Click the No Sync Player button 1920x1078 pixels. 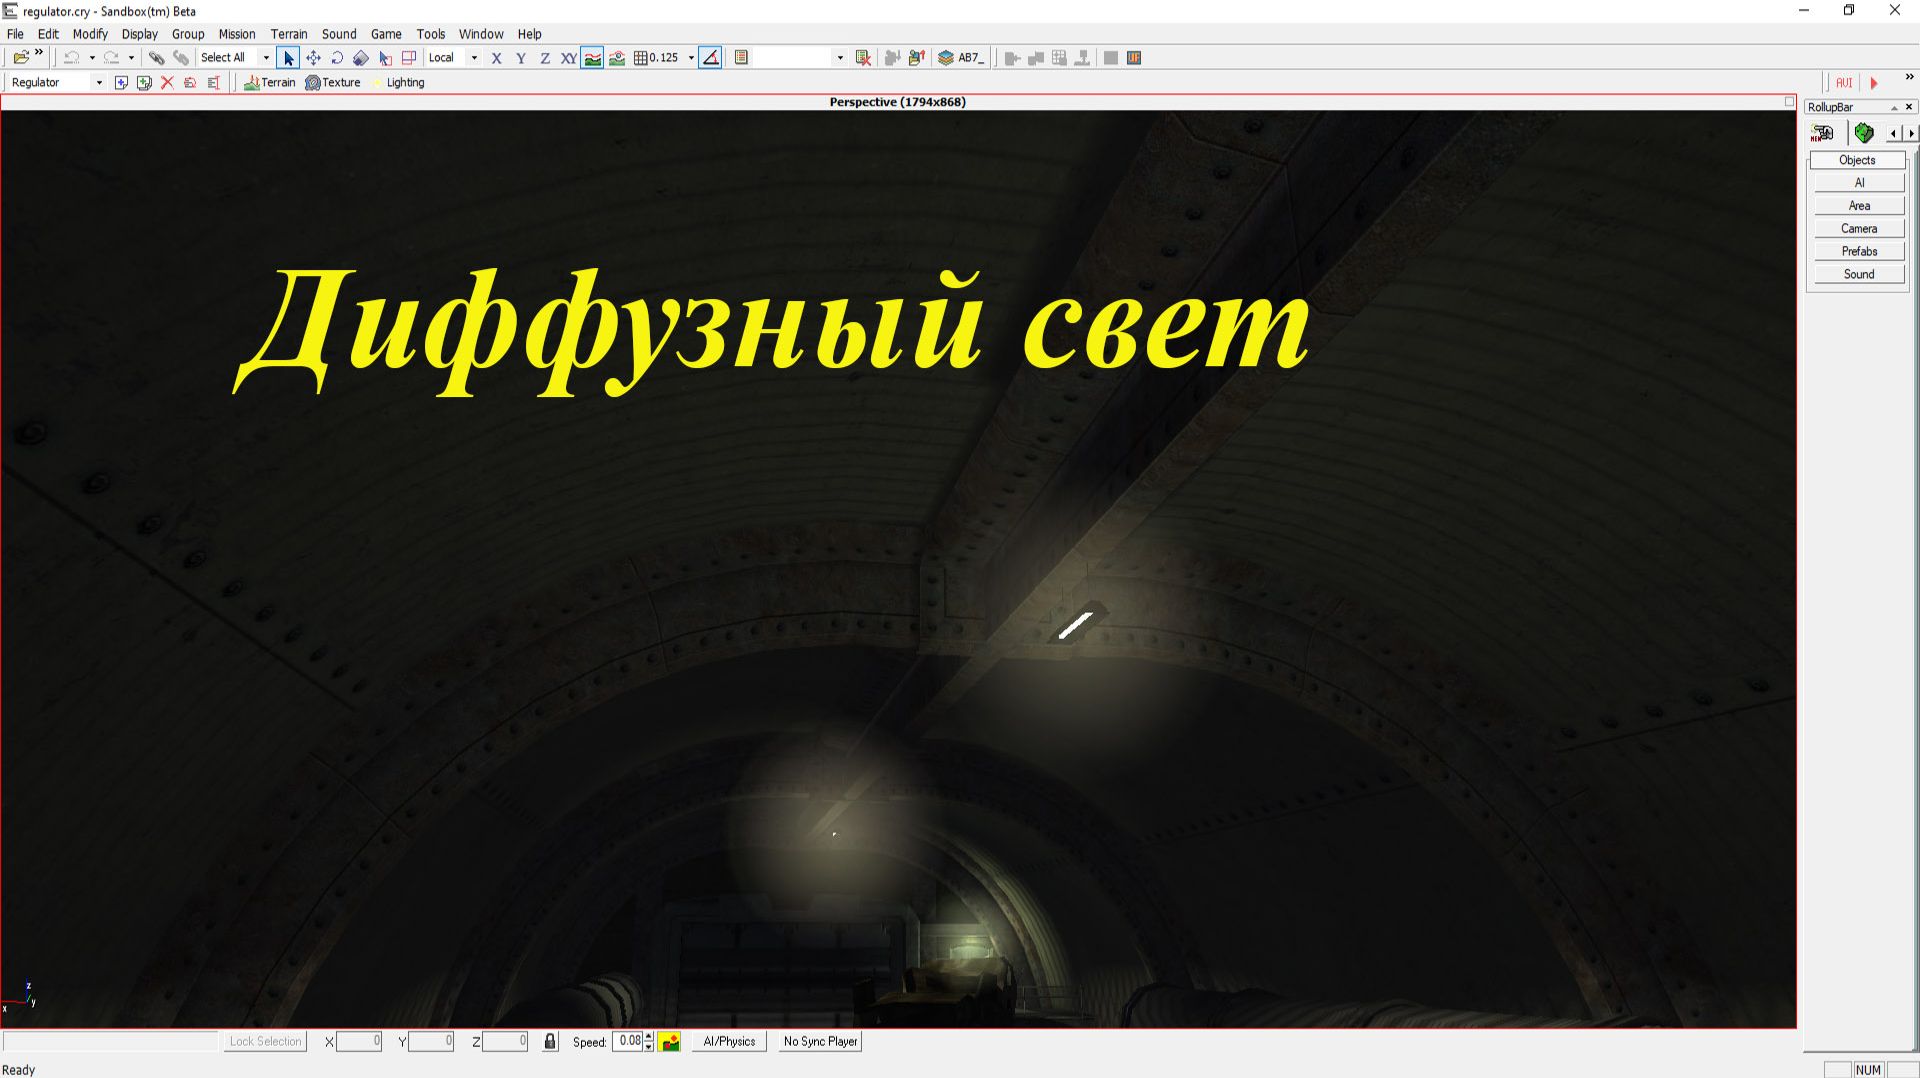coord(819,1041)
